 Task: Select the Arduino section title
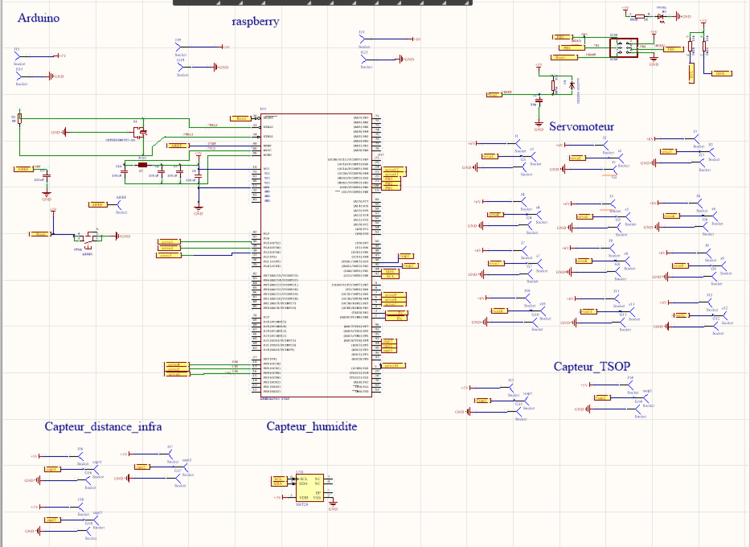click(x=39, y=19)
